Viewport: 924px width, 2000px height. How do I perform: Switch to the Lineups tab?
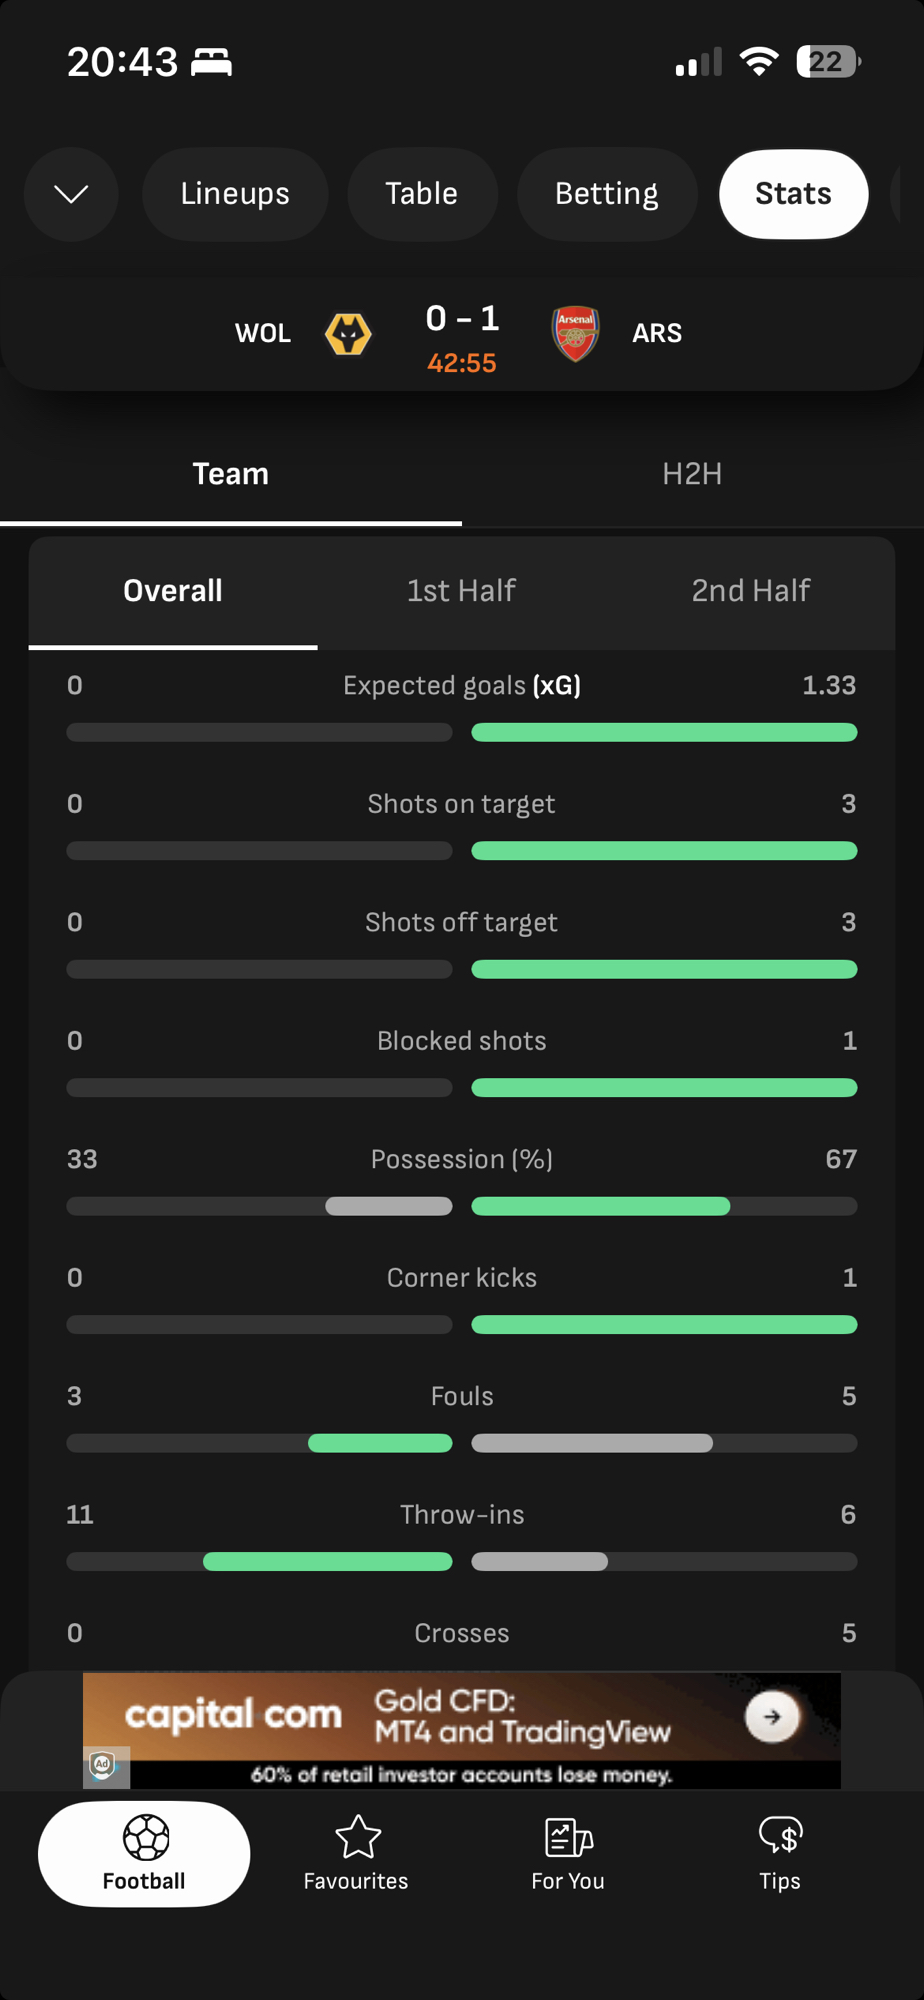(235, 194)
